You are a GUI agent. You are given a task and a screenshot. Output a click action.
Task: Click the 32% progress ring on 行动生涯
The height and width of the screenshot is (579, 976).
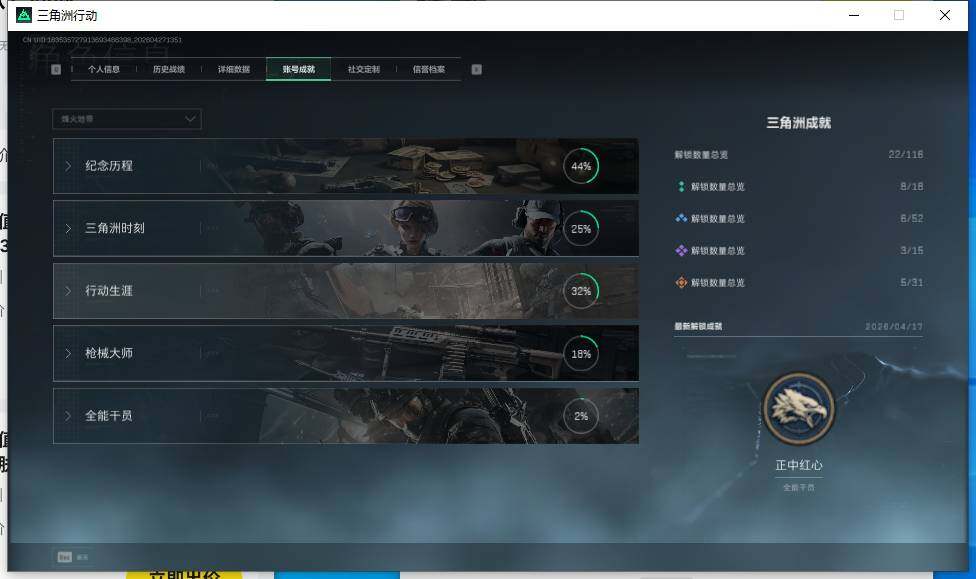[x=581, y=291]
